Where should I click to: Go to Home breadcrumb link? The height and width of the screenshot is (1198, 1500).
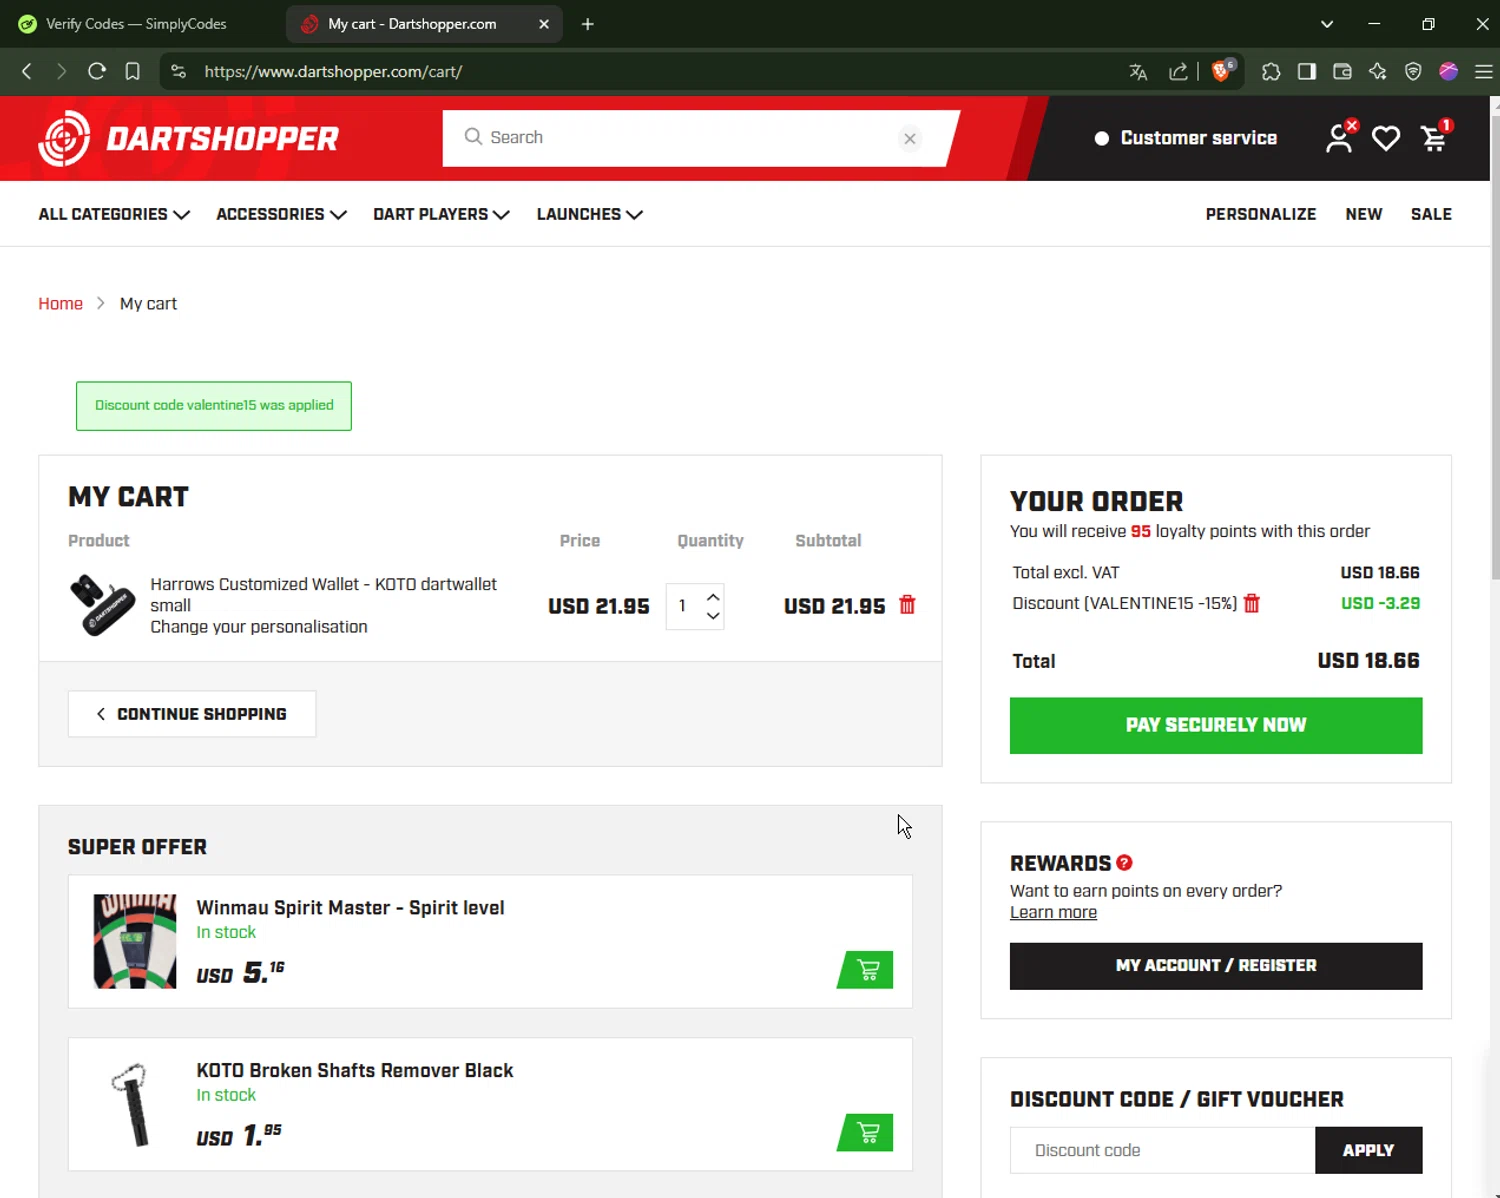click(60, 303)
